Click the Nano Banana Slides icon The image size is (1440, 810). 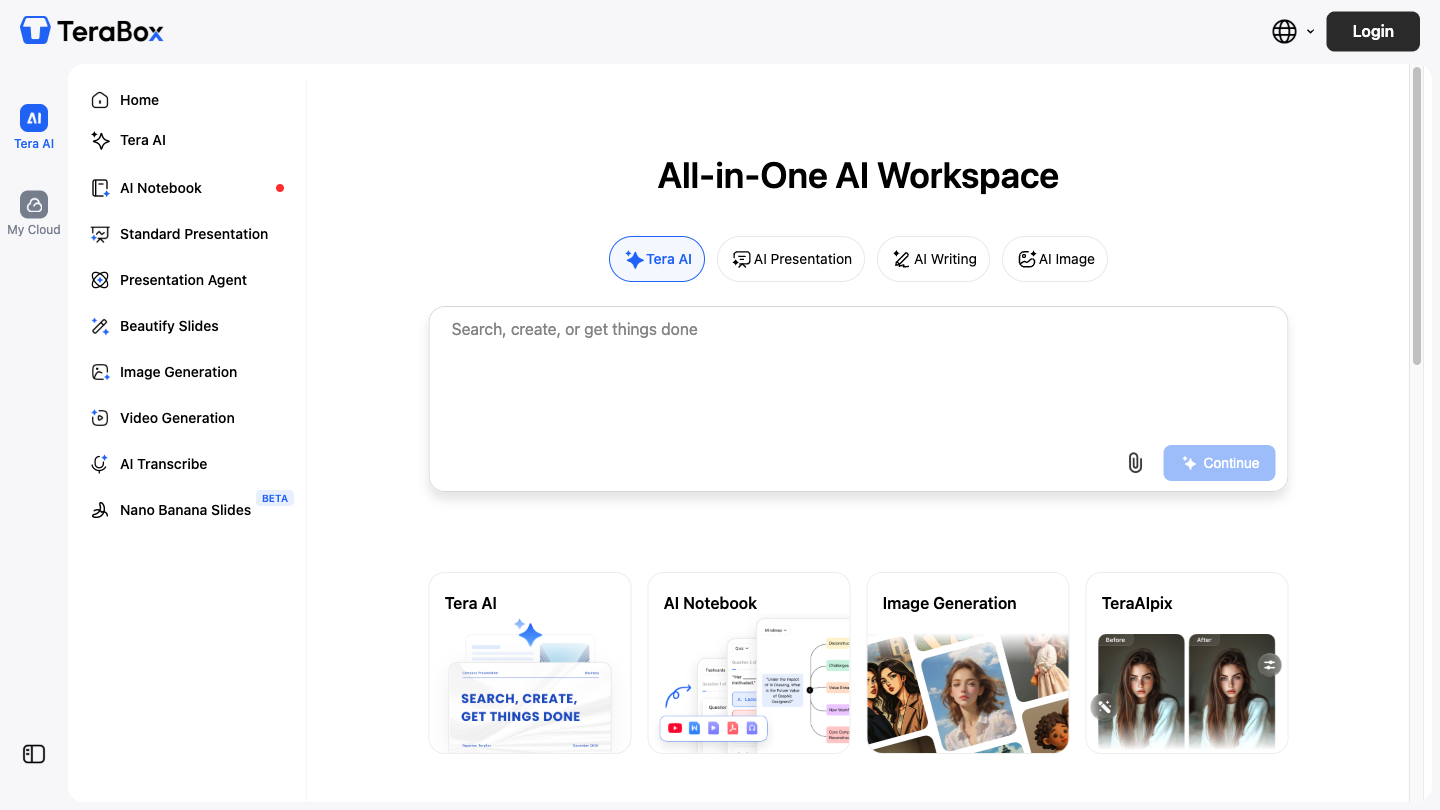100,510
